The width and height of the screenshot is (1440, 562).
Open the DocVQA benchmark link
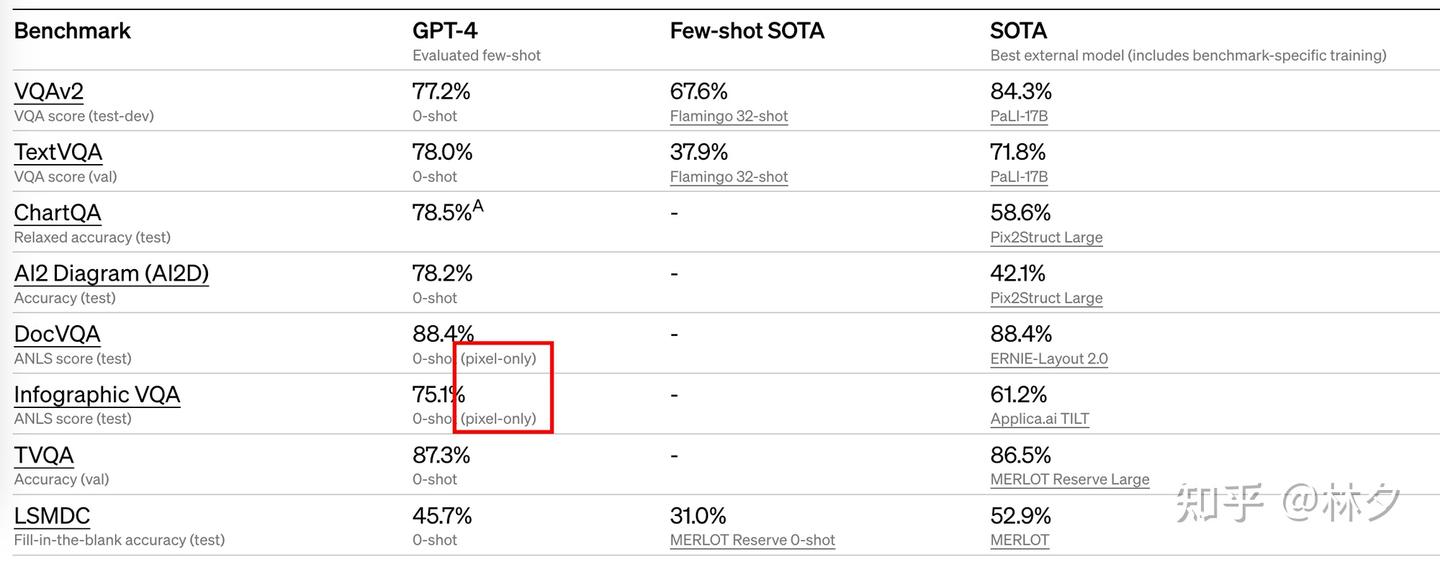[x=57, y=334]
